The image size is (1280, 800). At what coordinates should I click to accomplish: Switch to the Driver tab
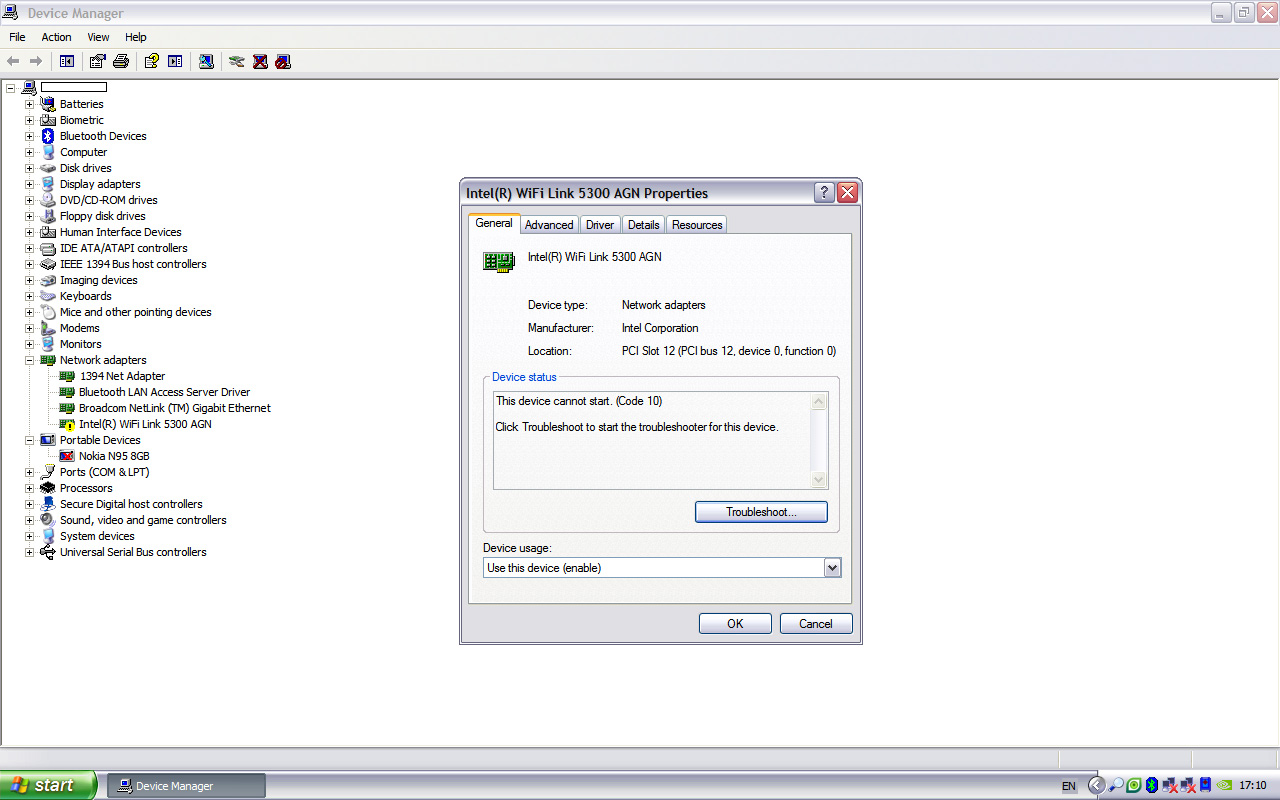pos(600,225)
